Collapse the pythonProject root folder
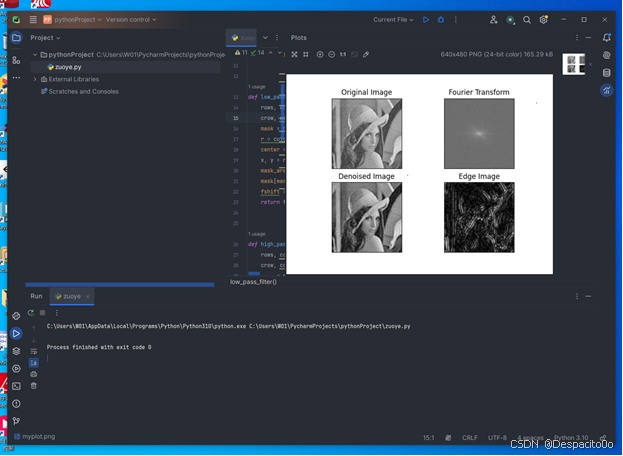The width and height of the screenshot is (623, 456). click(x=35, y=55)
